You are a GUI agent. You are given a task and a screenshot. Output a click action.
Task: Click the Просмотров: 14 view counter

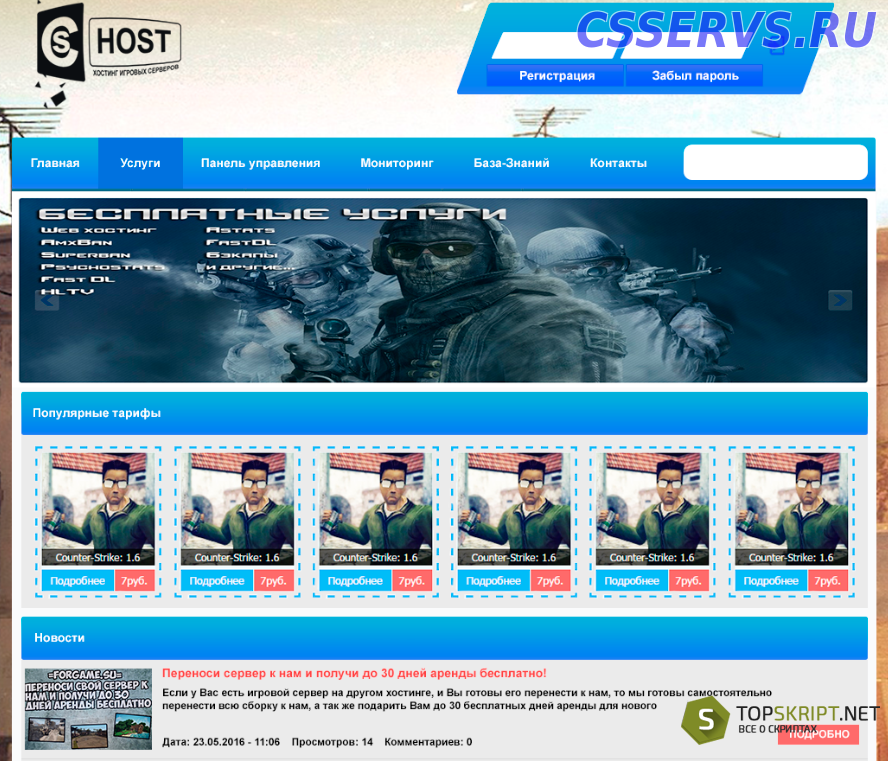point(332,742)
